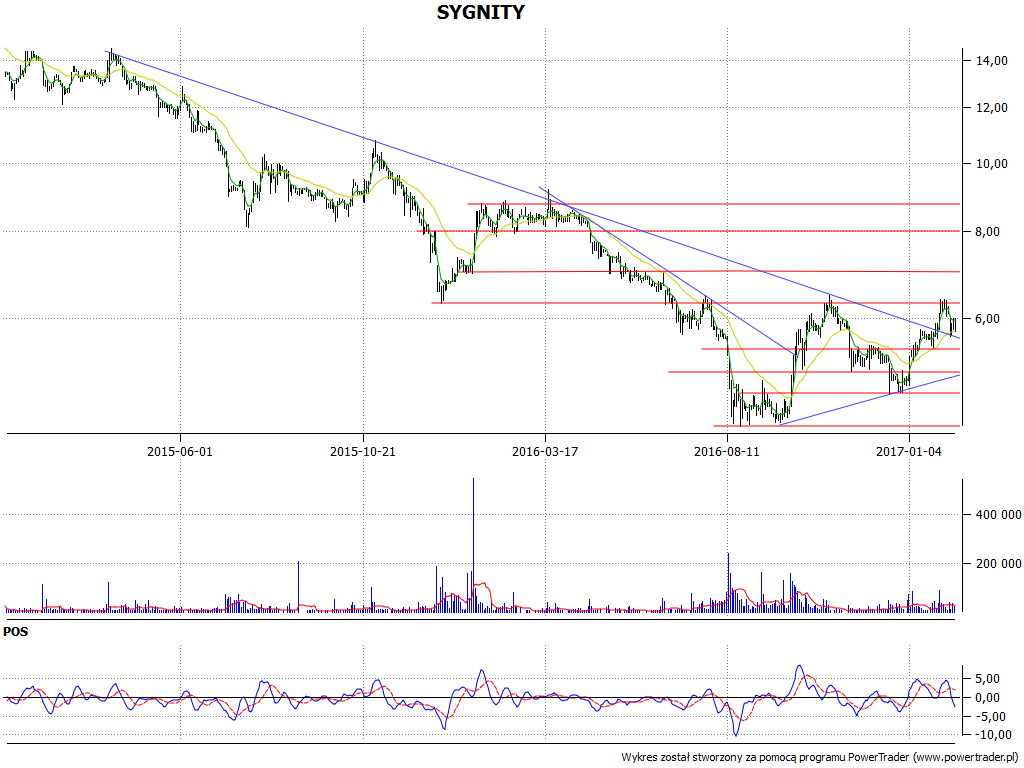
Task: Click the 2016-08-11 date label
Action: [727, 451]
